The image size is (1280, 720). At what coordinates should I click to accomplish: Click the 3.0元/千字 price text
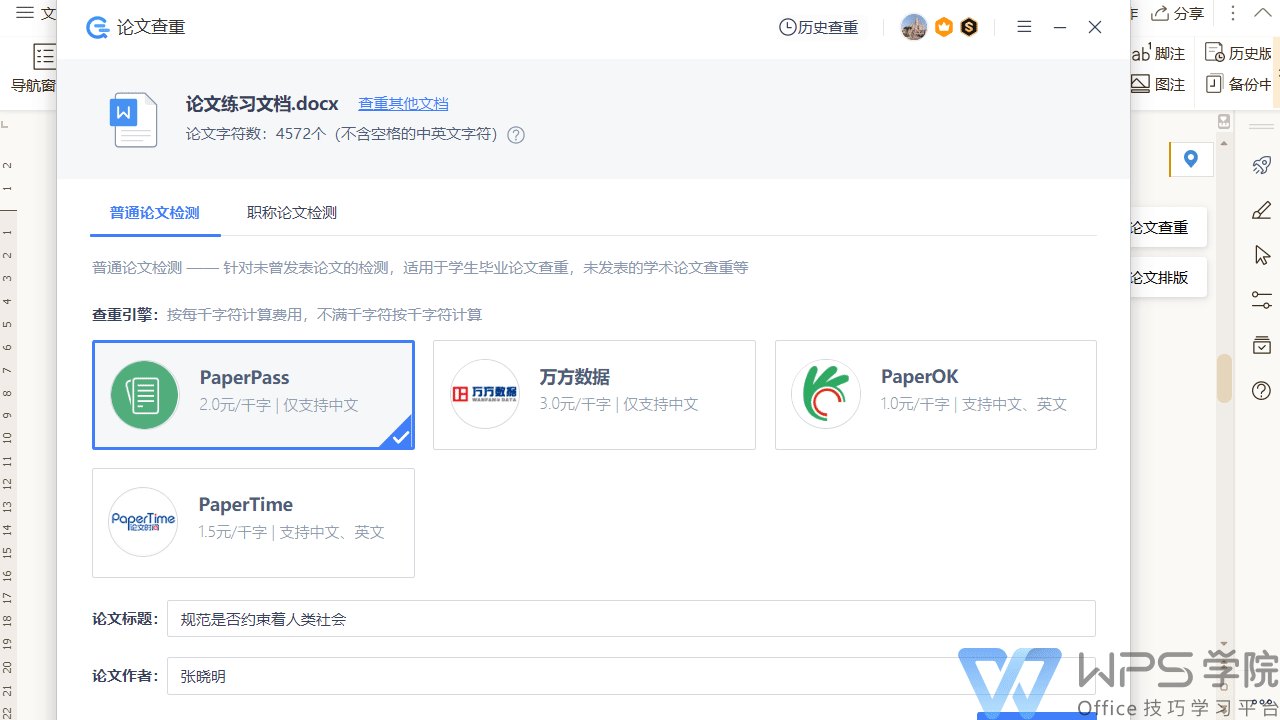(x=576, y=405)
